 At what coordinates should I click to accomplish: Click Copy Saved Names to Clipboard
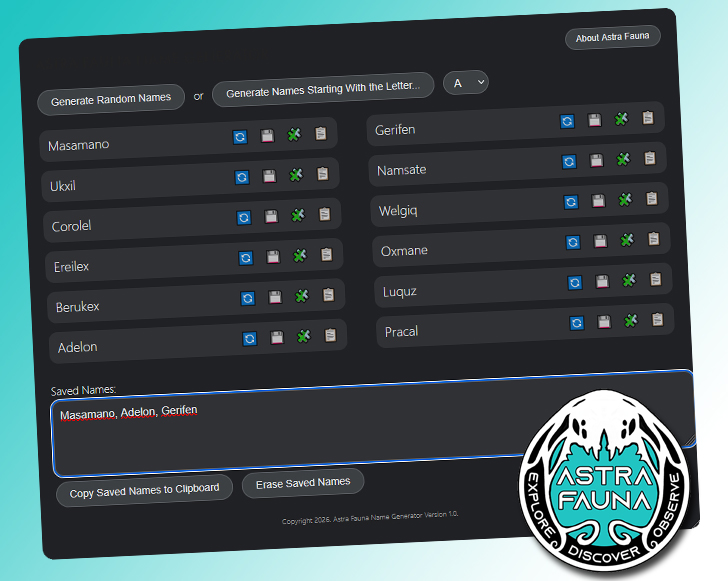tap(144, 492)
